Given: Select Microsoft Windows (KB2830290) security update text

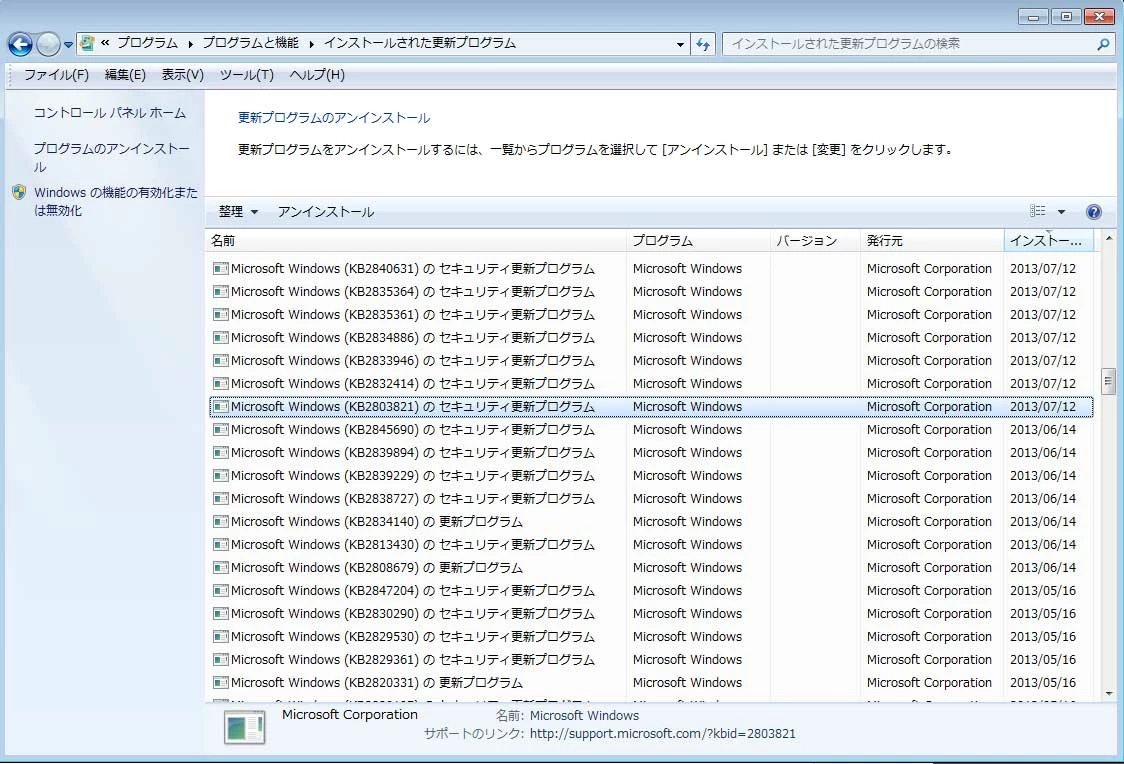Looking at the screenshot, I should [x=413, y=613].
